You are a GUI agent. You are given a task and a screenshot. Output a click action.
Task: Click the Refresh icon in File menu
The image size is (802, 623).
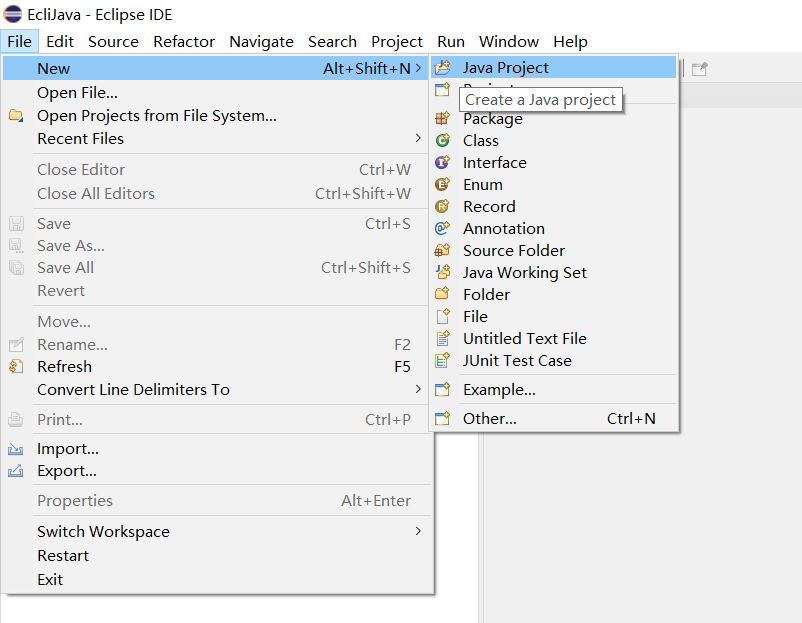[16, 366]
